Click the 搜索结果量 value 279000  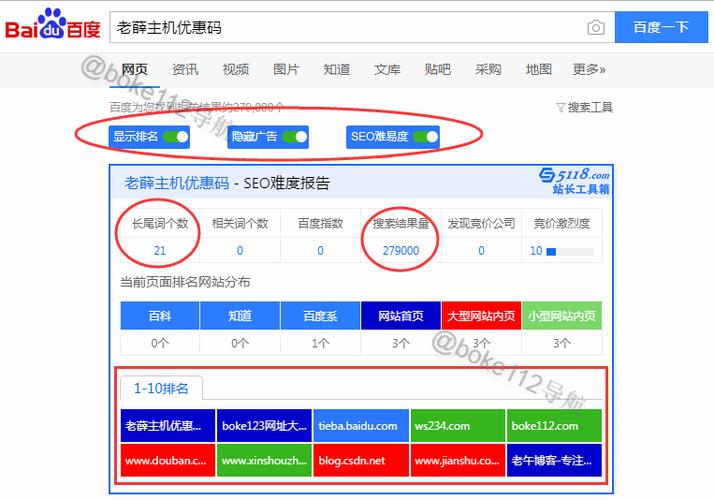[401, 250]
